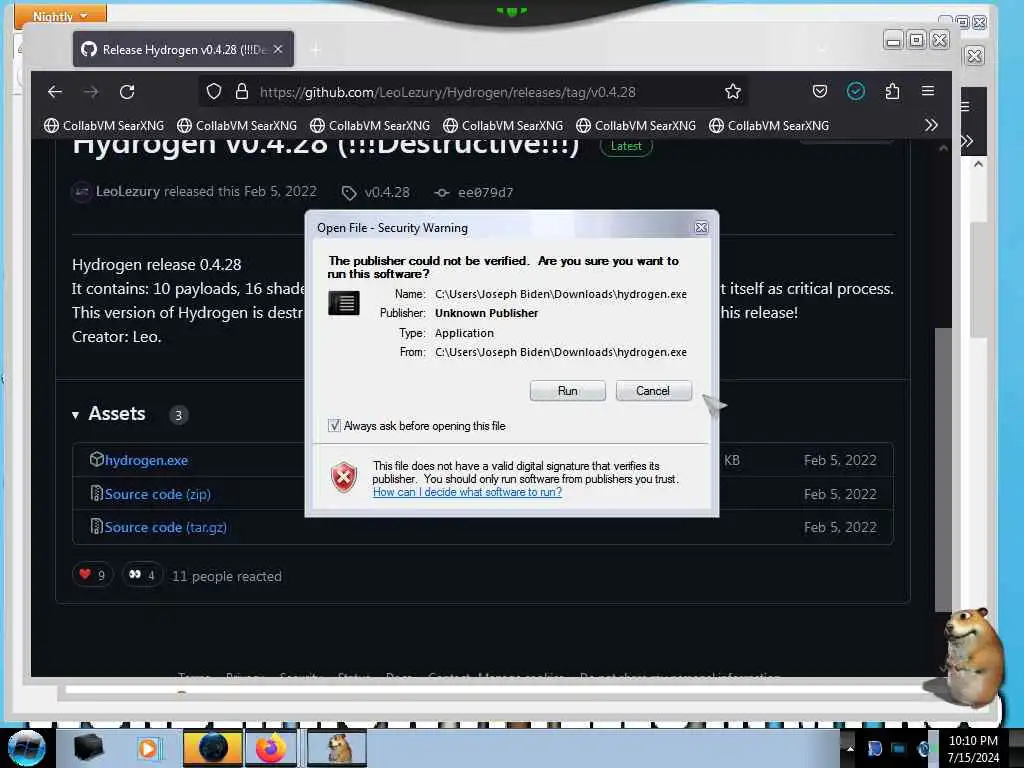Open the Nightly menu dropdown

click(60, 16)
